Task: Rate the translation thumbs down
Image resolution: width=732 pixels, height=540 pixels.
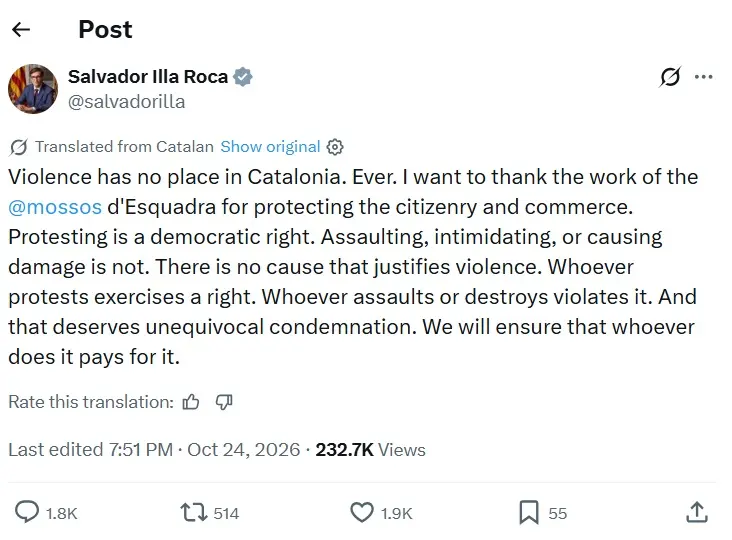Action: [x=224, y=402]
